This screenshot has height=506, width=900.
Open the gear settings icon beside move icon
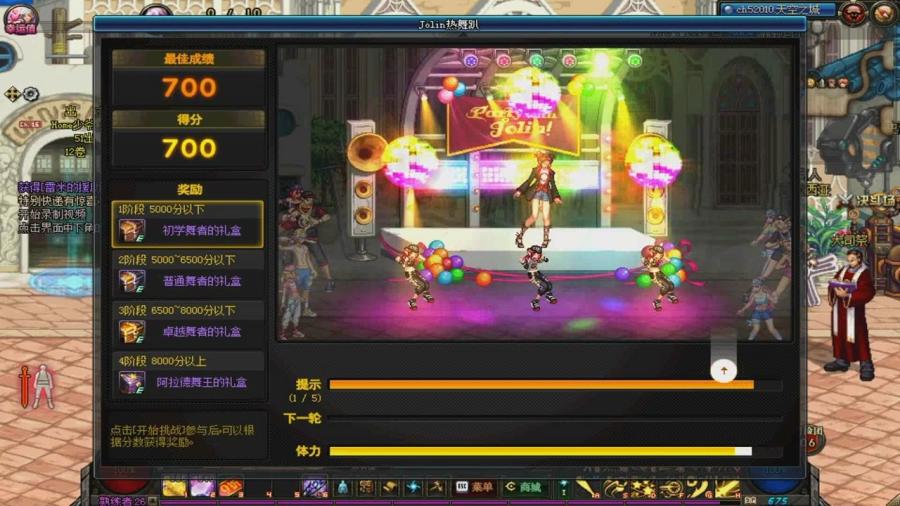pyautogui.click(x=30, y=94)
